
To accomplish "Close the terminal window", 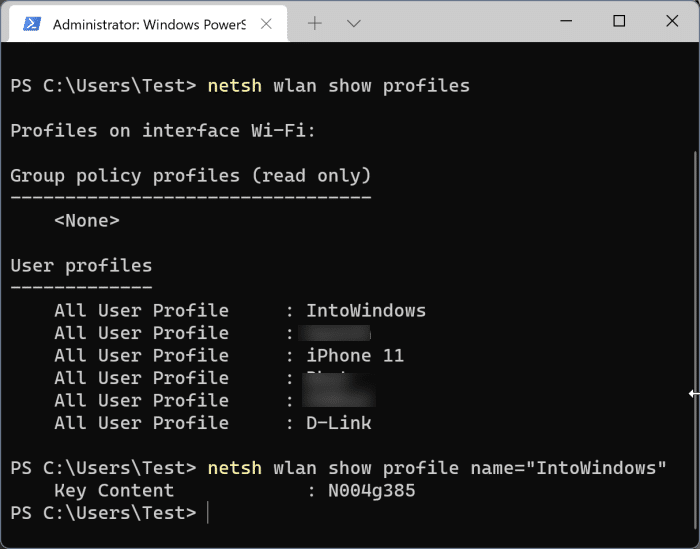I will pyautogui.click(x=672, y=21).
